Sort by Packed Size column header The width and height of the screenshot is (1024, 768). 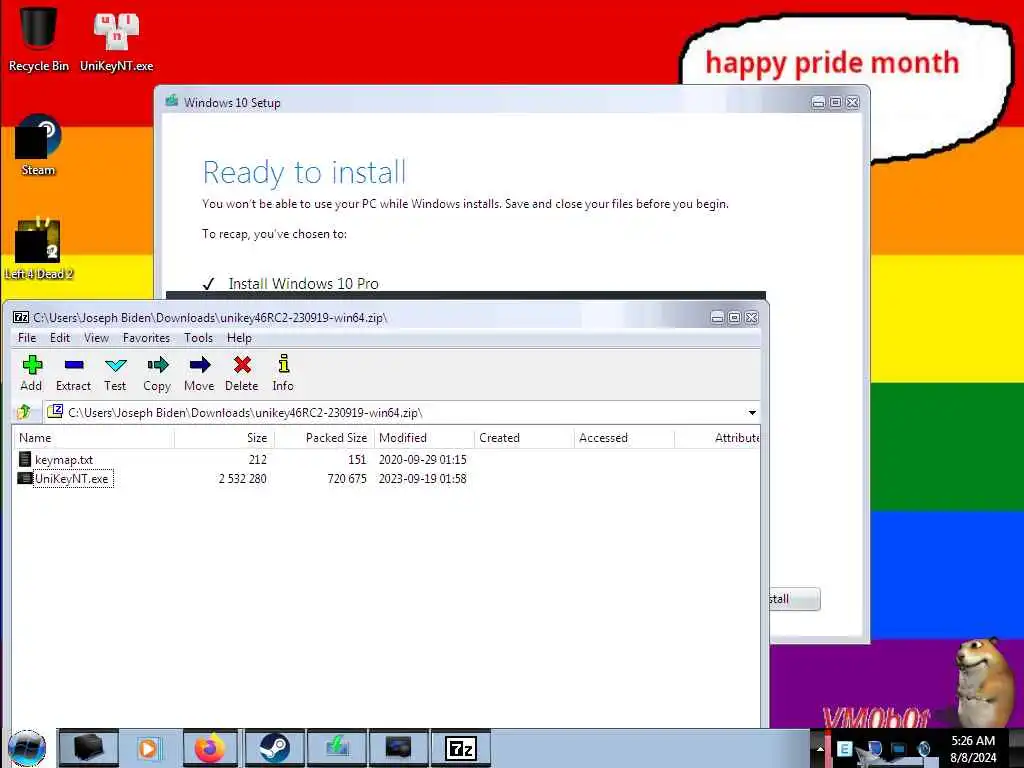pyautogui.click(x=324, y=438)
